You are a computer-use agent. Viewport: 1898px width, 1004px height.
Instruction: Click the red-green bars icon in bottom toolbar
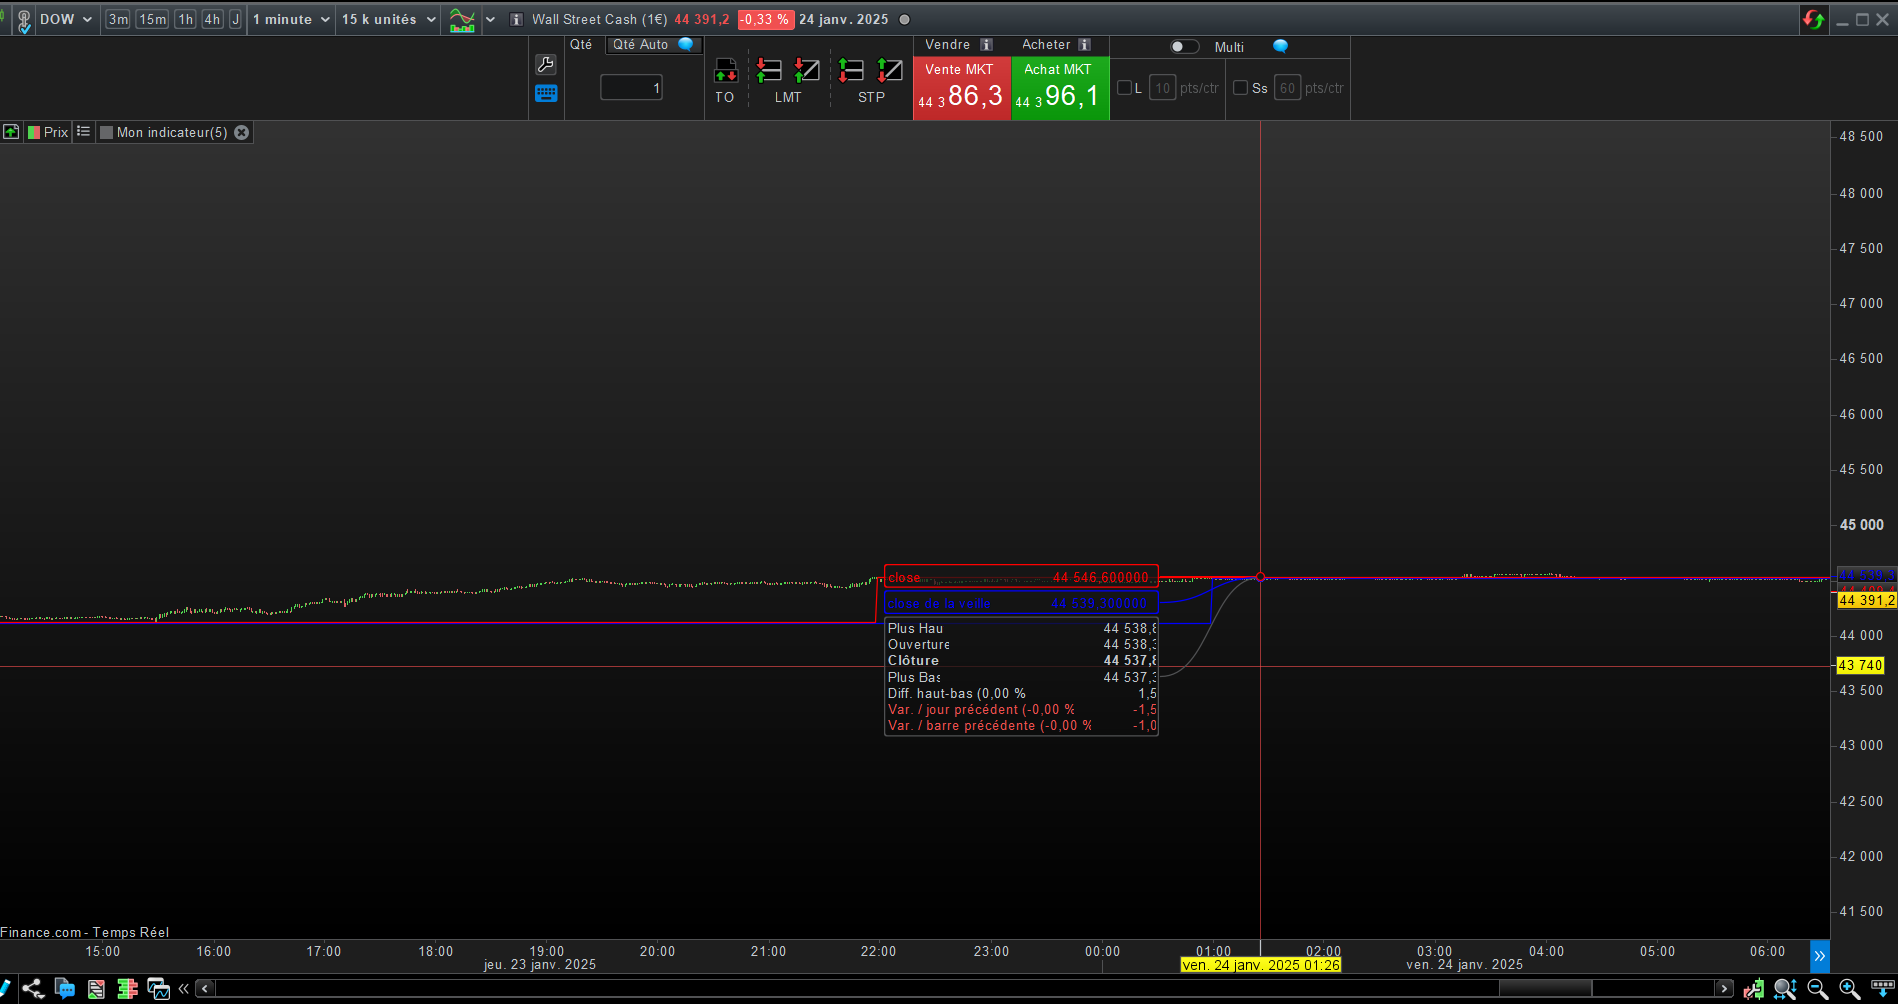coord(127,989)
